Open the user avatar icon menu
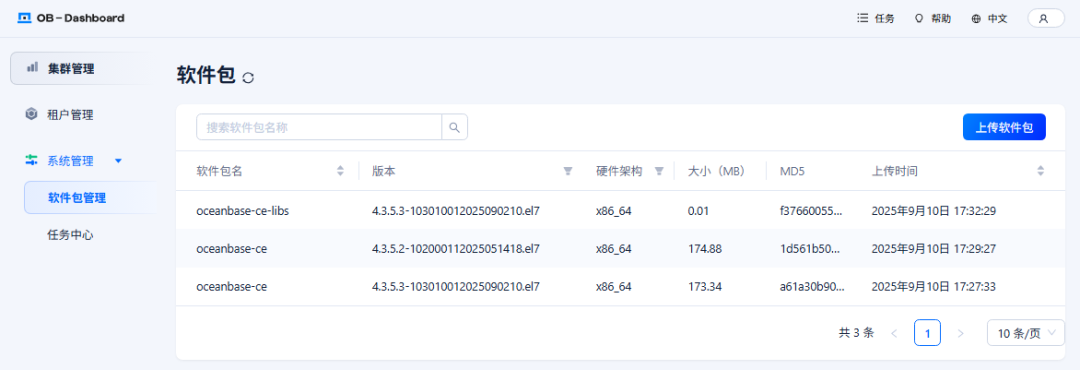Image resolution: width=1080 pixels, height=370 pixels. 1046,19
